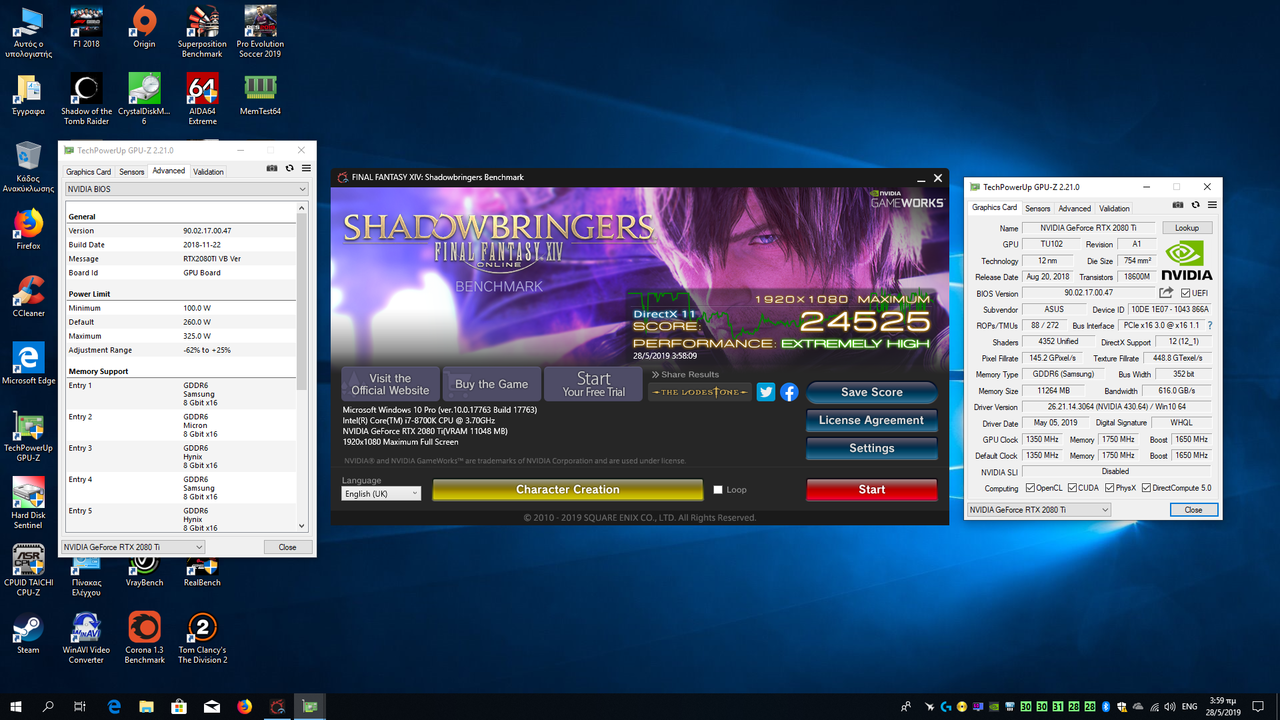Expand the NVIDIA BIOS dropdown in Advanced tab
Viewport: 1280px width, 720px height.
click(186, 188)
